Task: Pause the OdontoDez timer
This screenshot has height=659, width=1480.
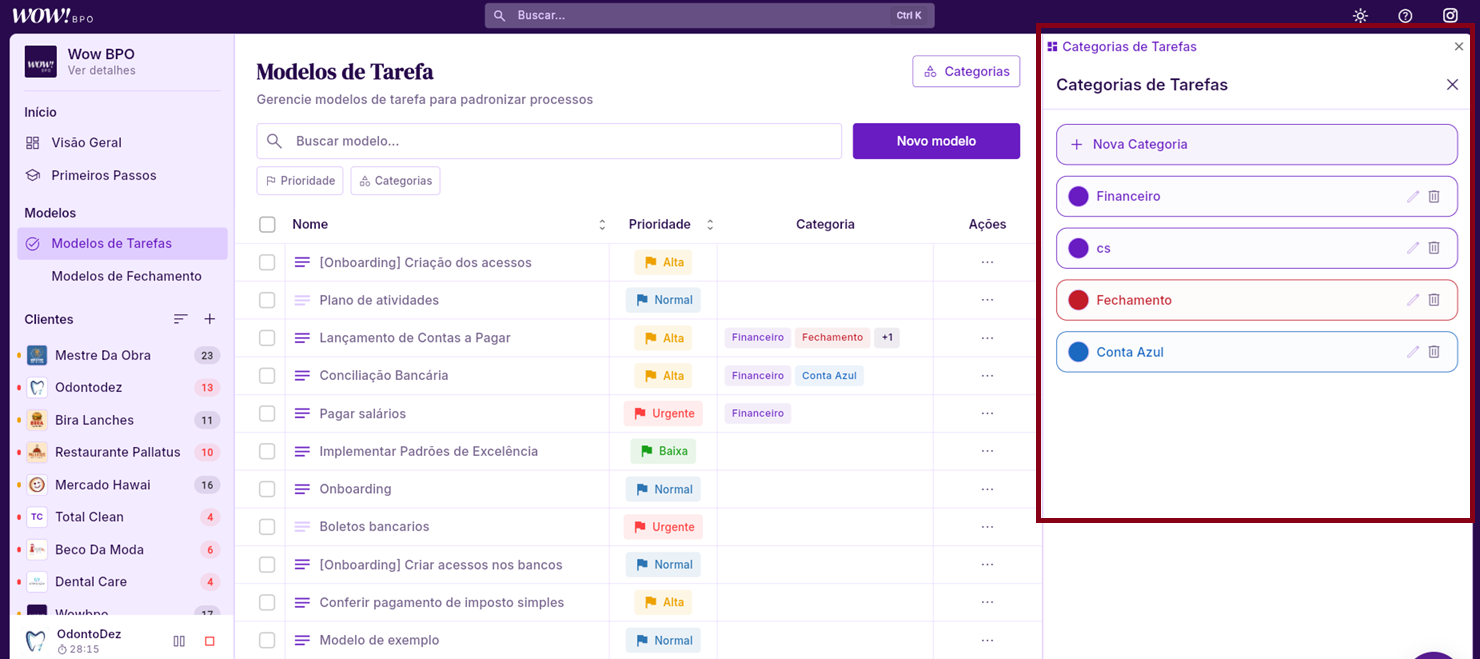Action: pos(179,641)
